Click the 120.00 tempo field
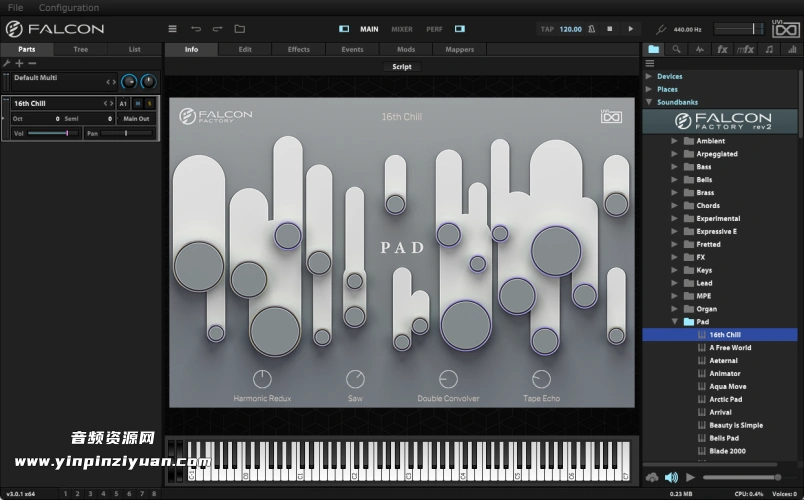 coord(571,29)
